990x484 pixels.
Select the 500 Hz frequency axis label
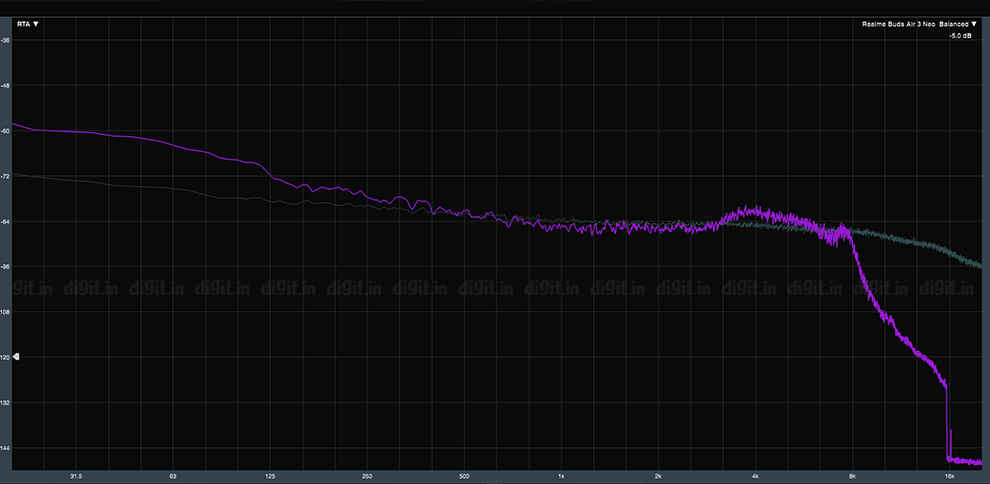point(464,475)
